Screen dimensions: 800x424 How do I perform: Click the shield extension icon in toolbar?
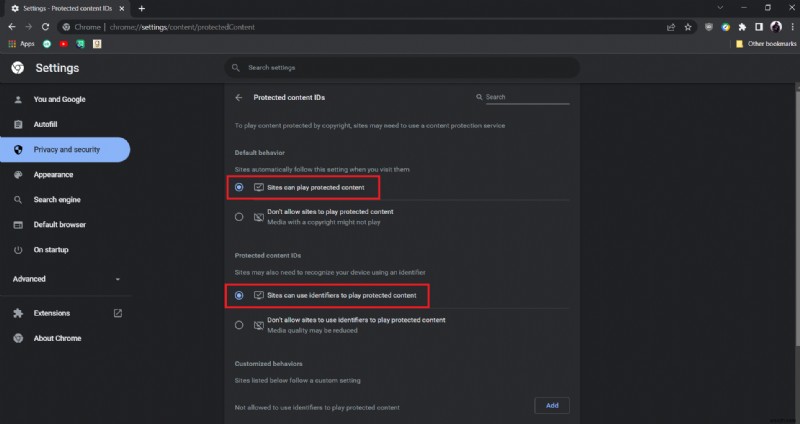pos(709,27)
